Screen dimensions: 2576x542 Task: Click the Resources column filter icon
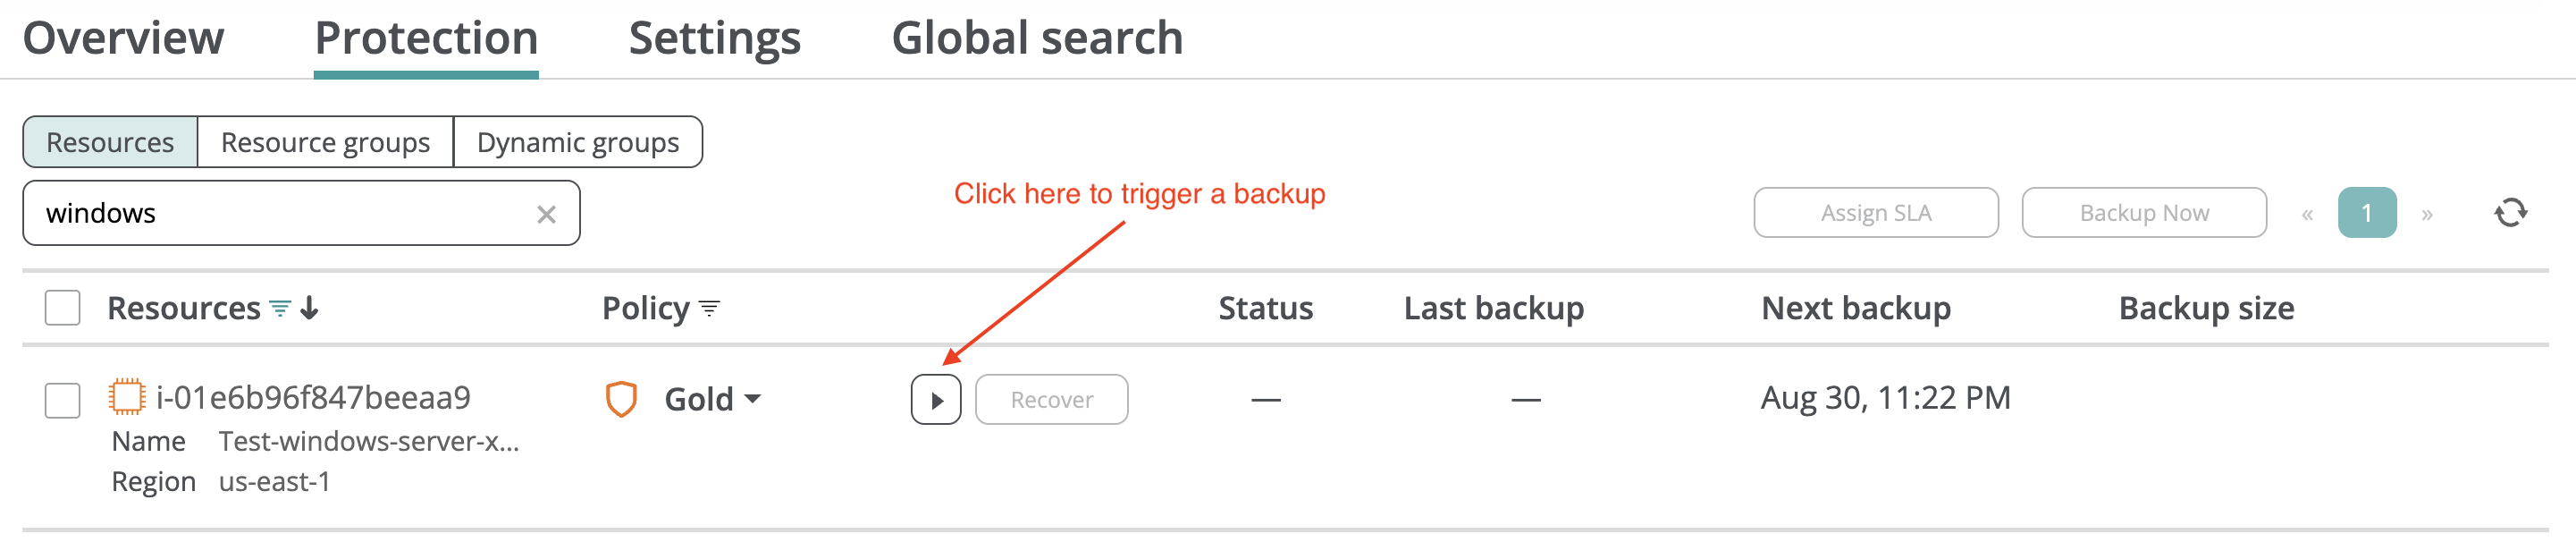(281, 308)
